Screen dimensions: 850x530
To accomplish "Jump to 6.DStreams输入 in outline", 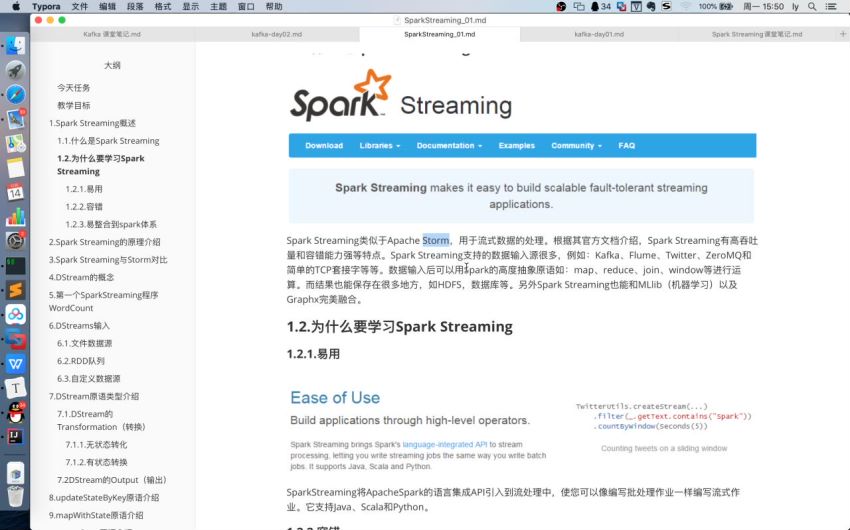I will (x=79, y=326).
